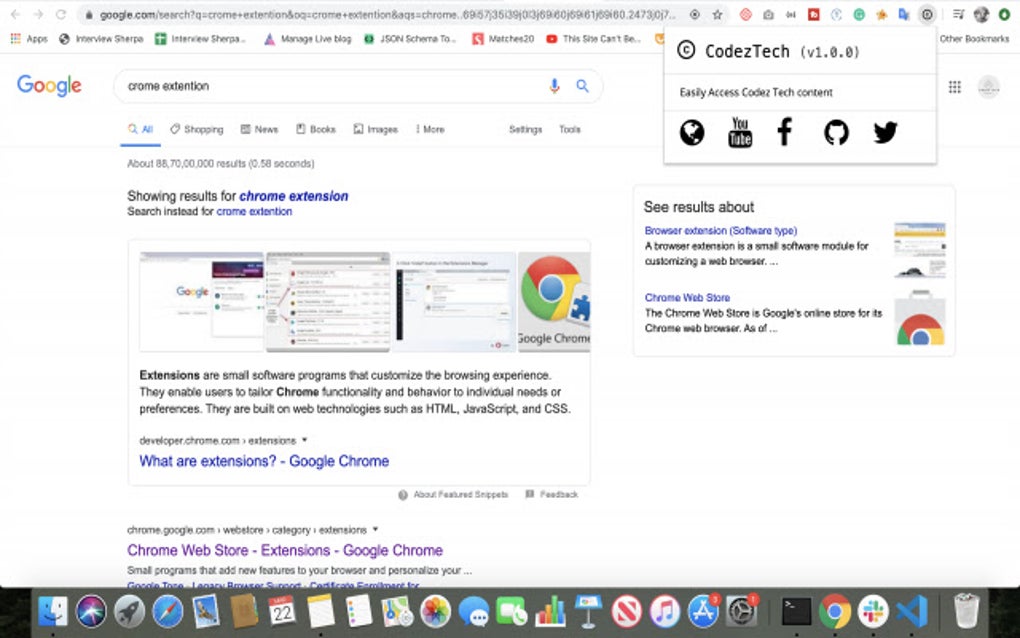Screen dimensions: 1020x638
Task: Search instead for 'crome extention' link
Action: pyautogui.click(x=254, y=211)
